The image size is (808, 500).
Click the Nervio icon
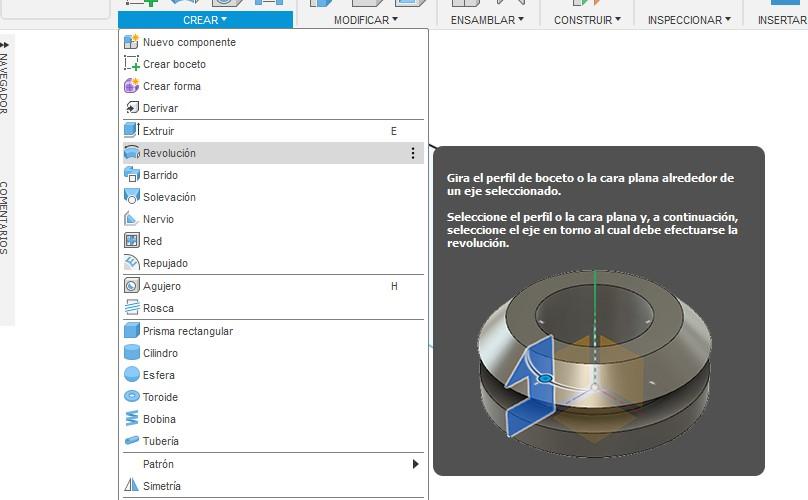tap(131, 219)
